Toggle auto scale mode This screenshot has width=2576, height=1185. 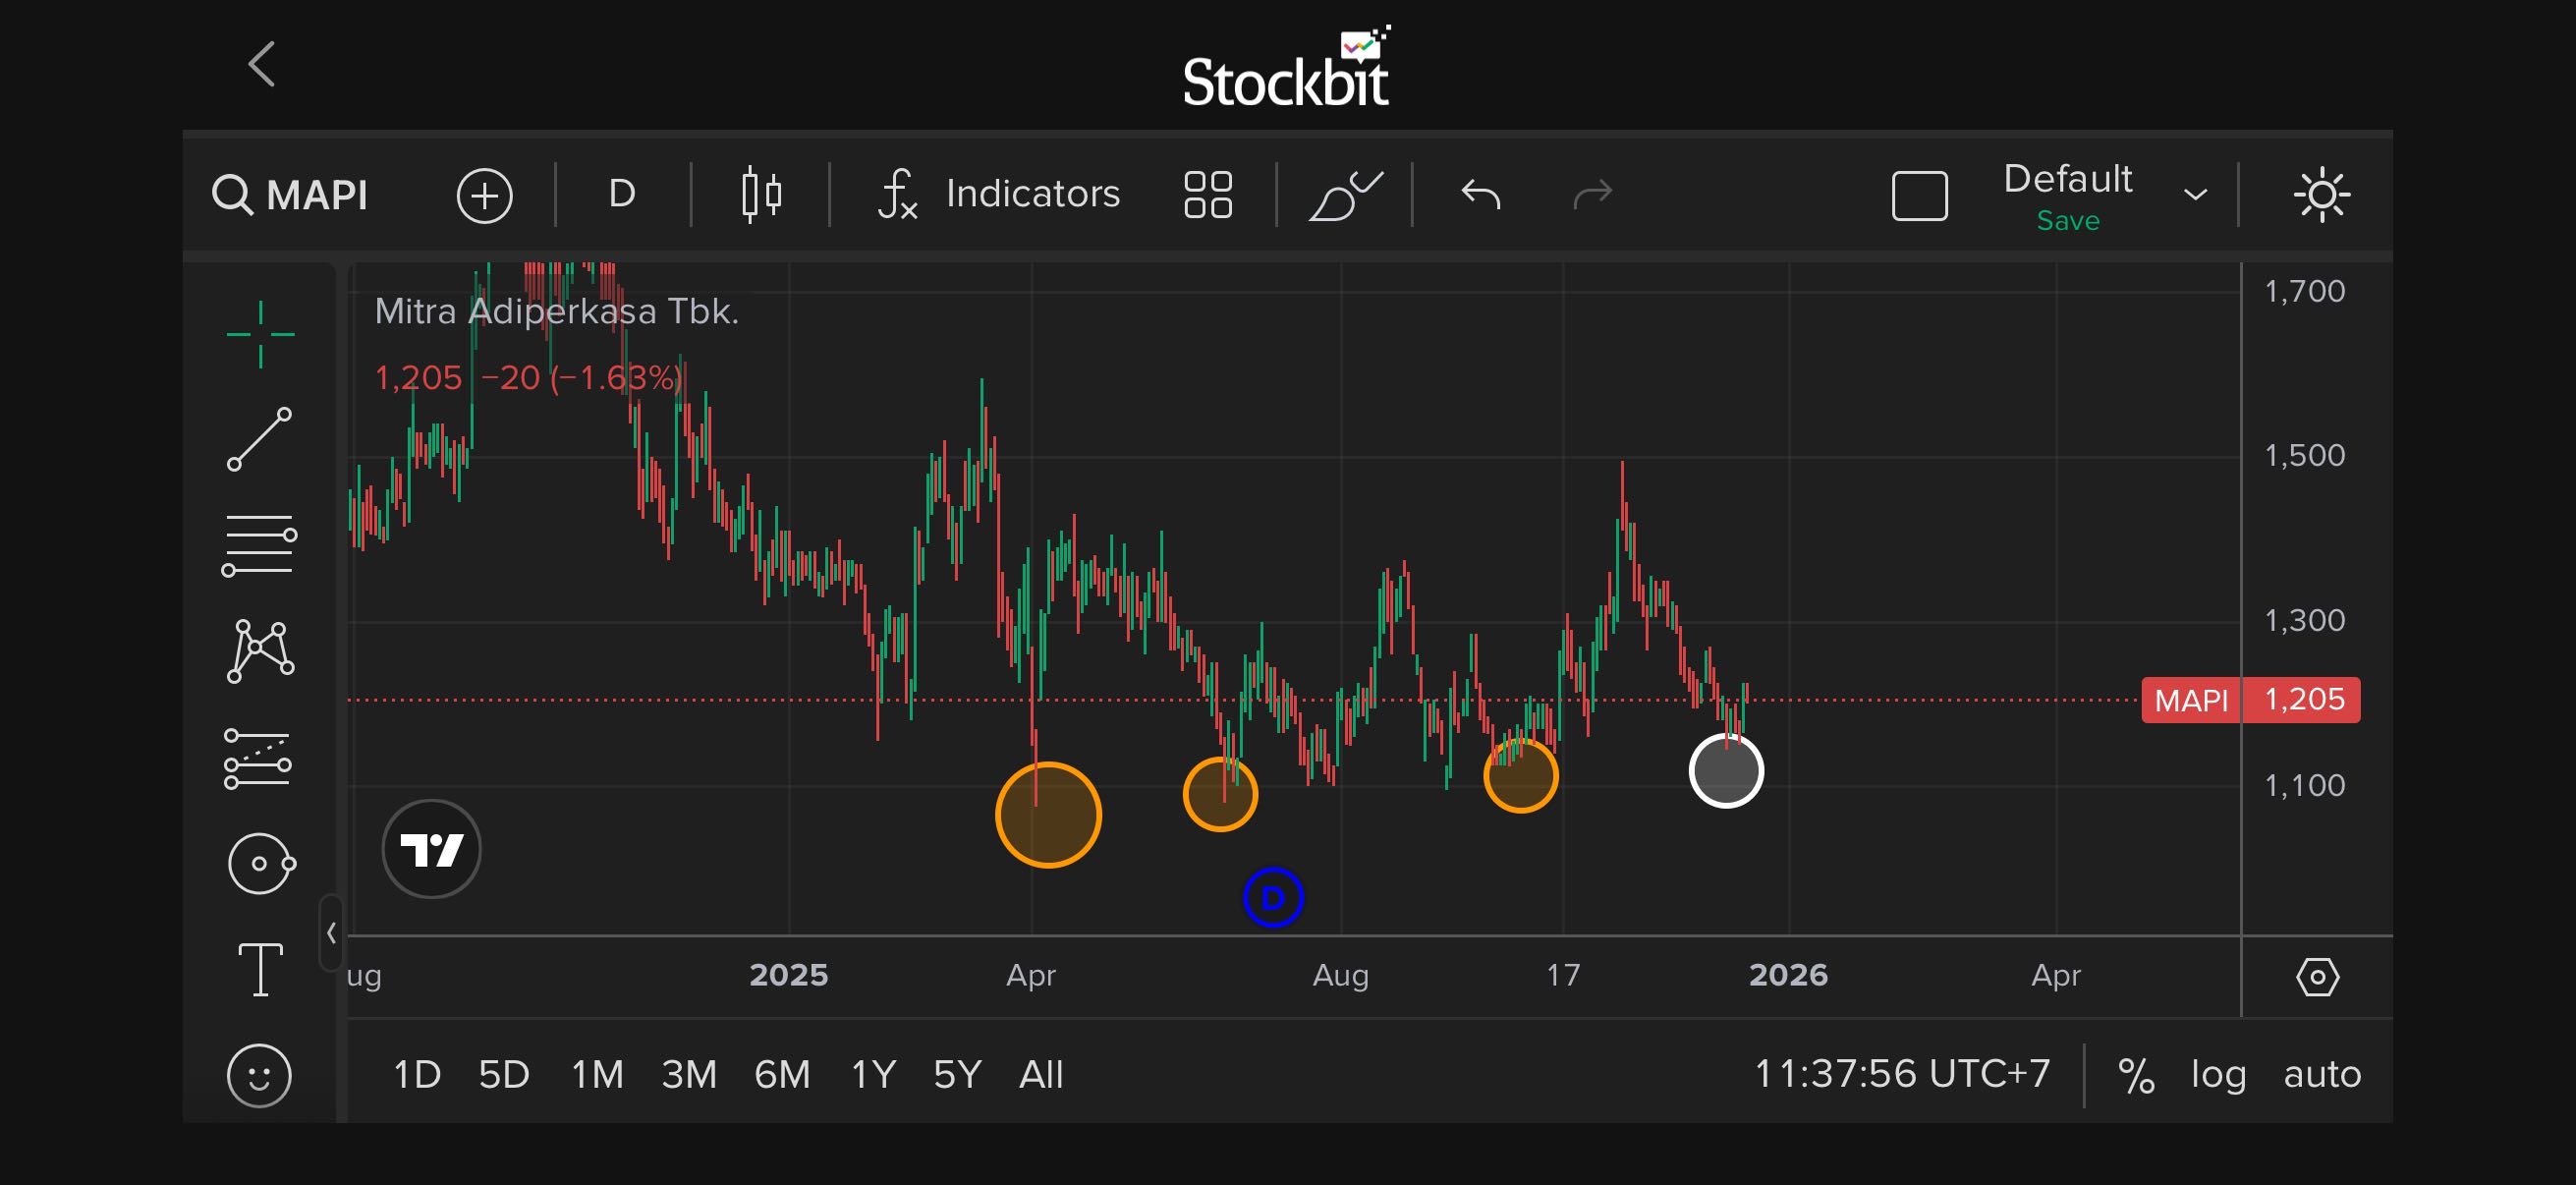coord(2322,1075)
